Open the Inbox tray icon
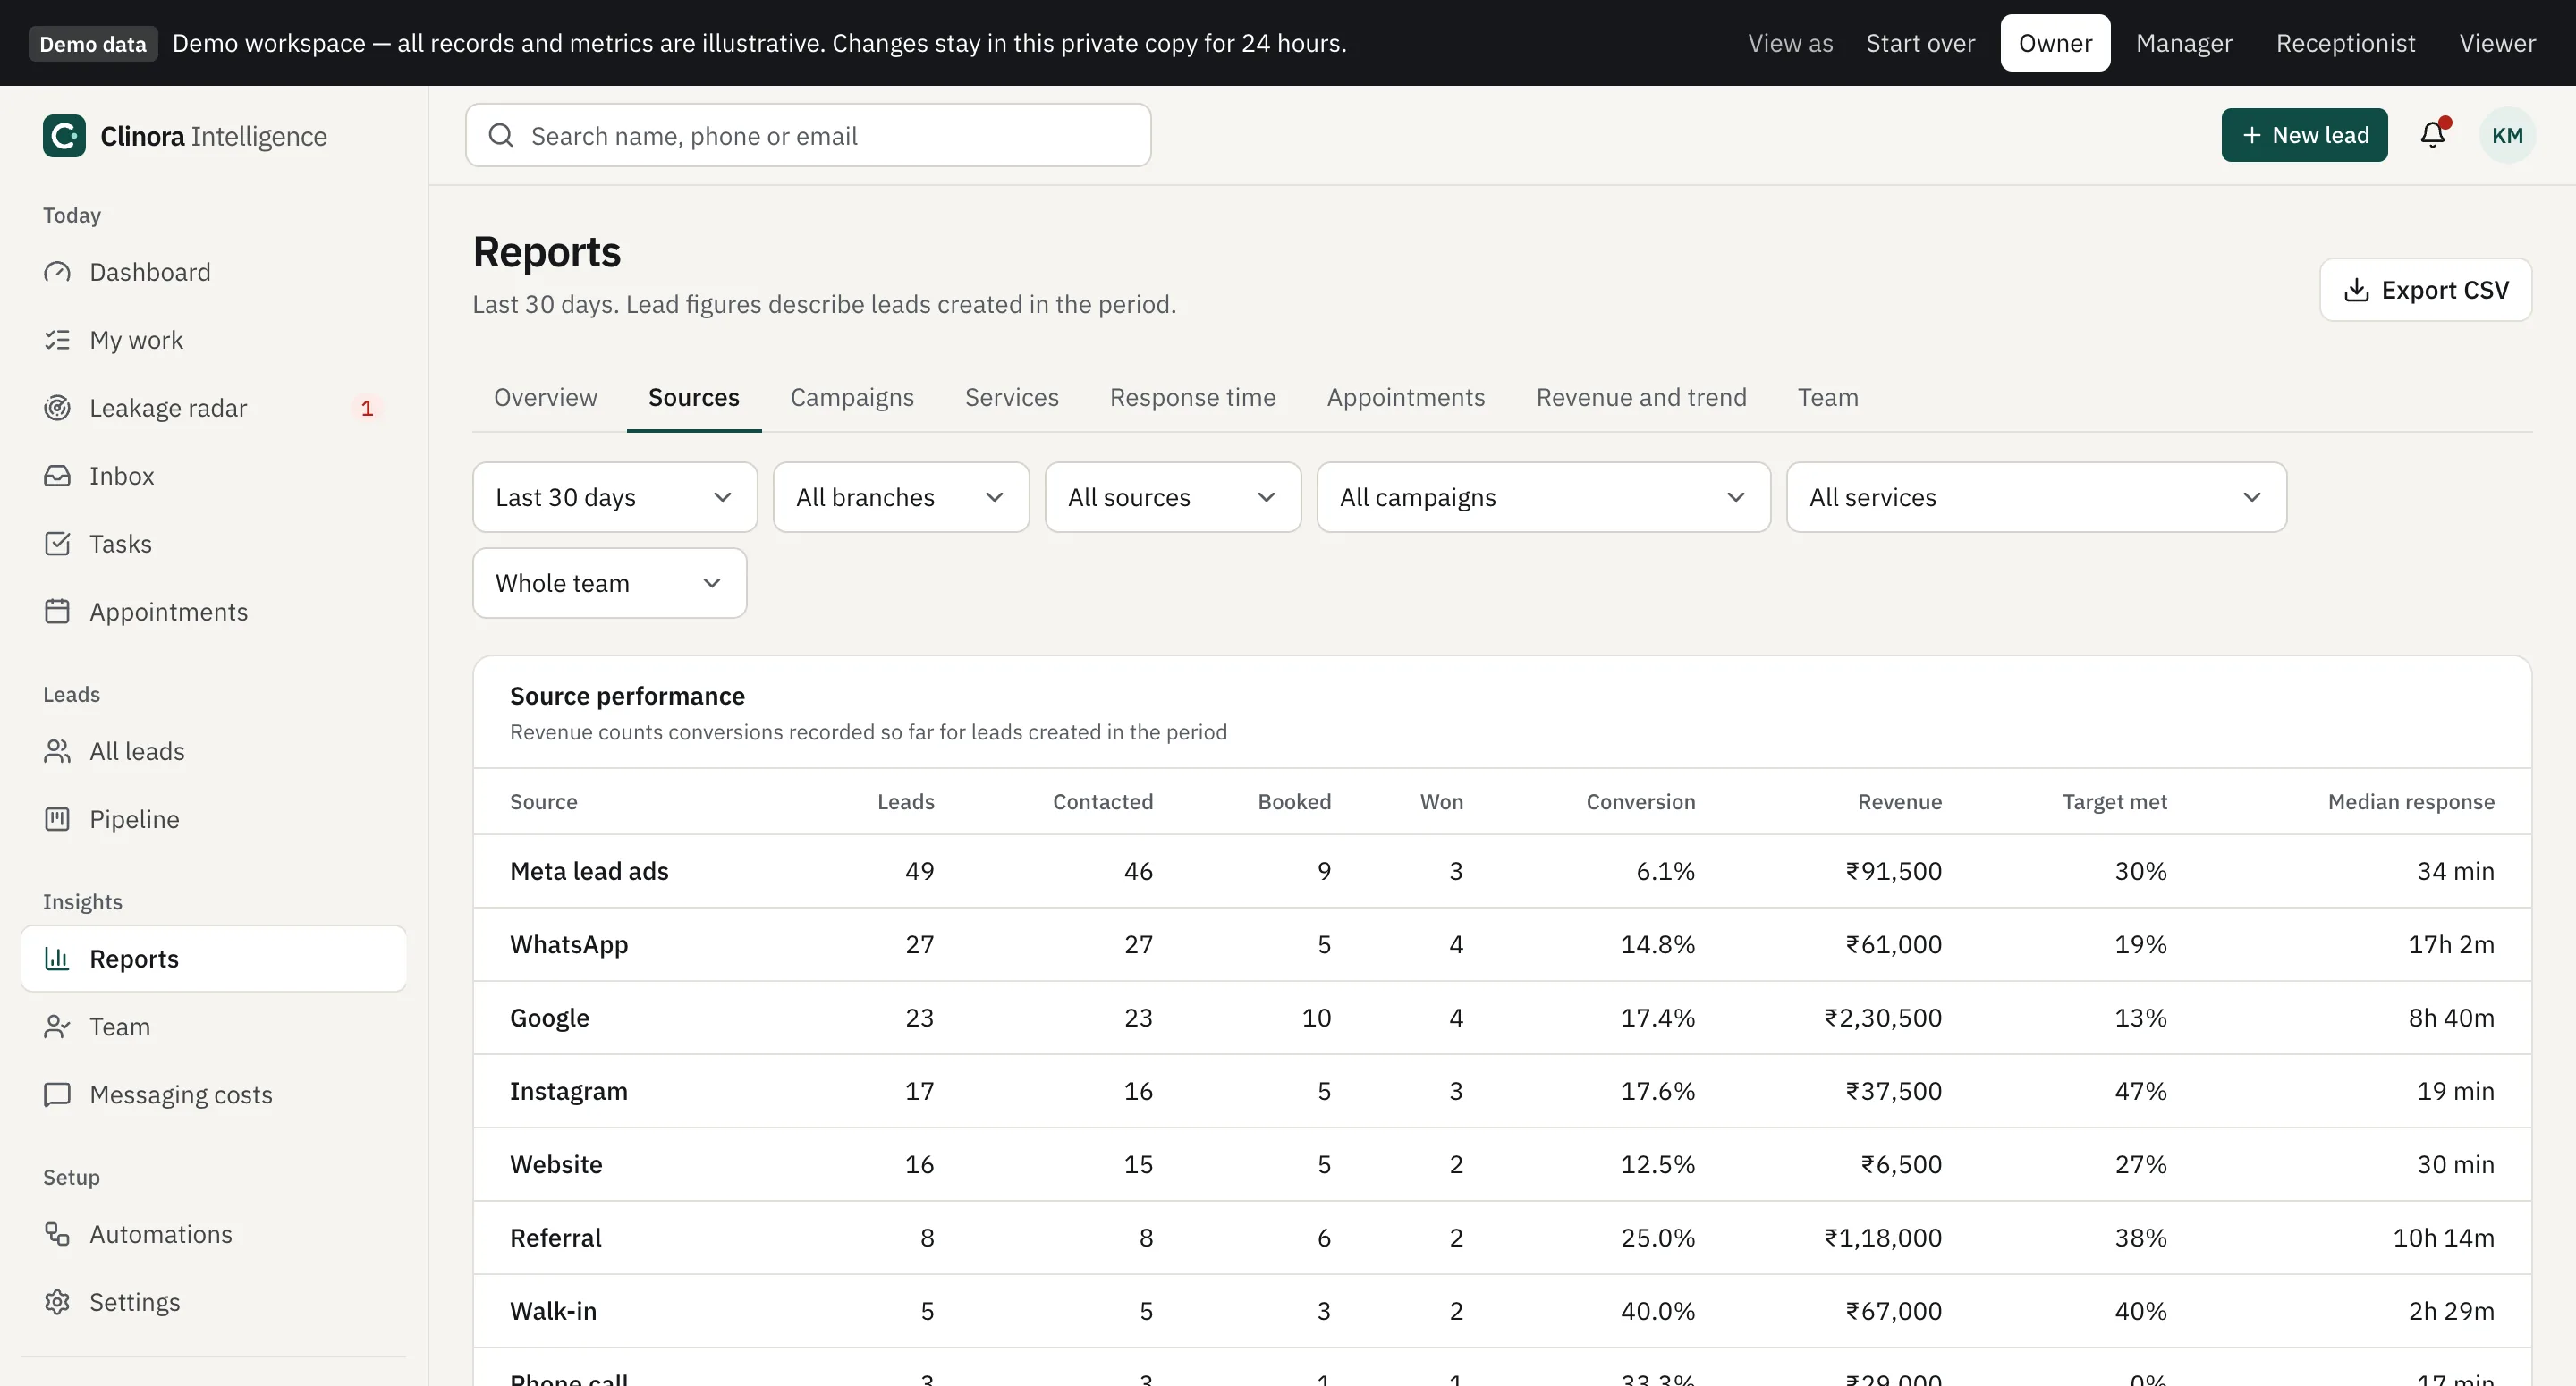The image size is (2576, 1386). 57,476
